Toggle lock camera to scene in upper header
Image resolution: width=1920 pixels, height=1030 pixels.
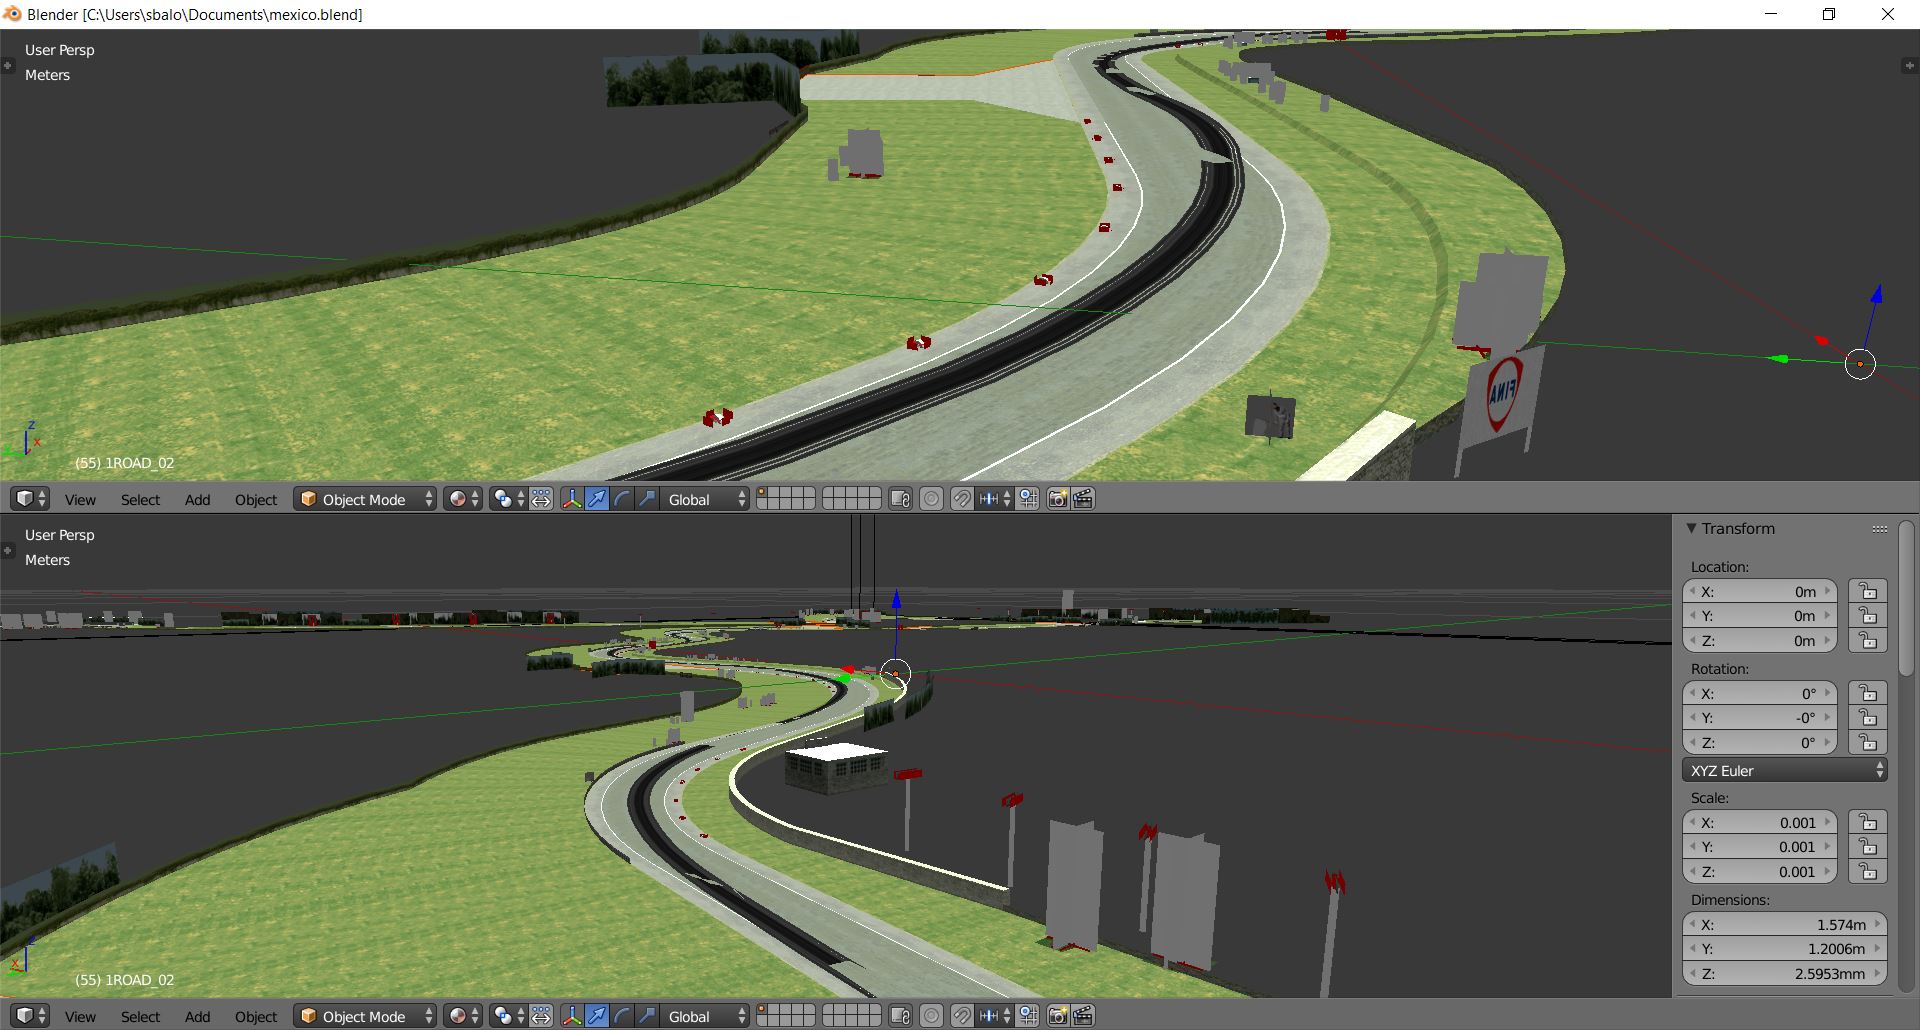(901, 499)
